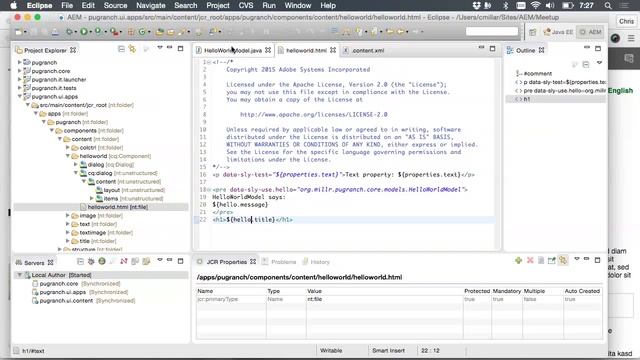Open the Outline view menu arrow

pyautogui.click(x=599, y=63)
